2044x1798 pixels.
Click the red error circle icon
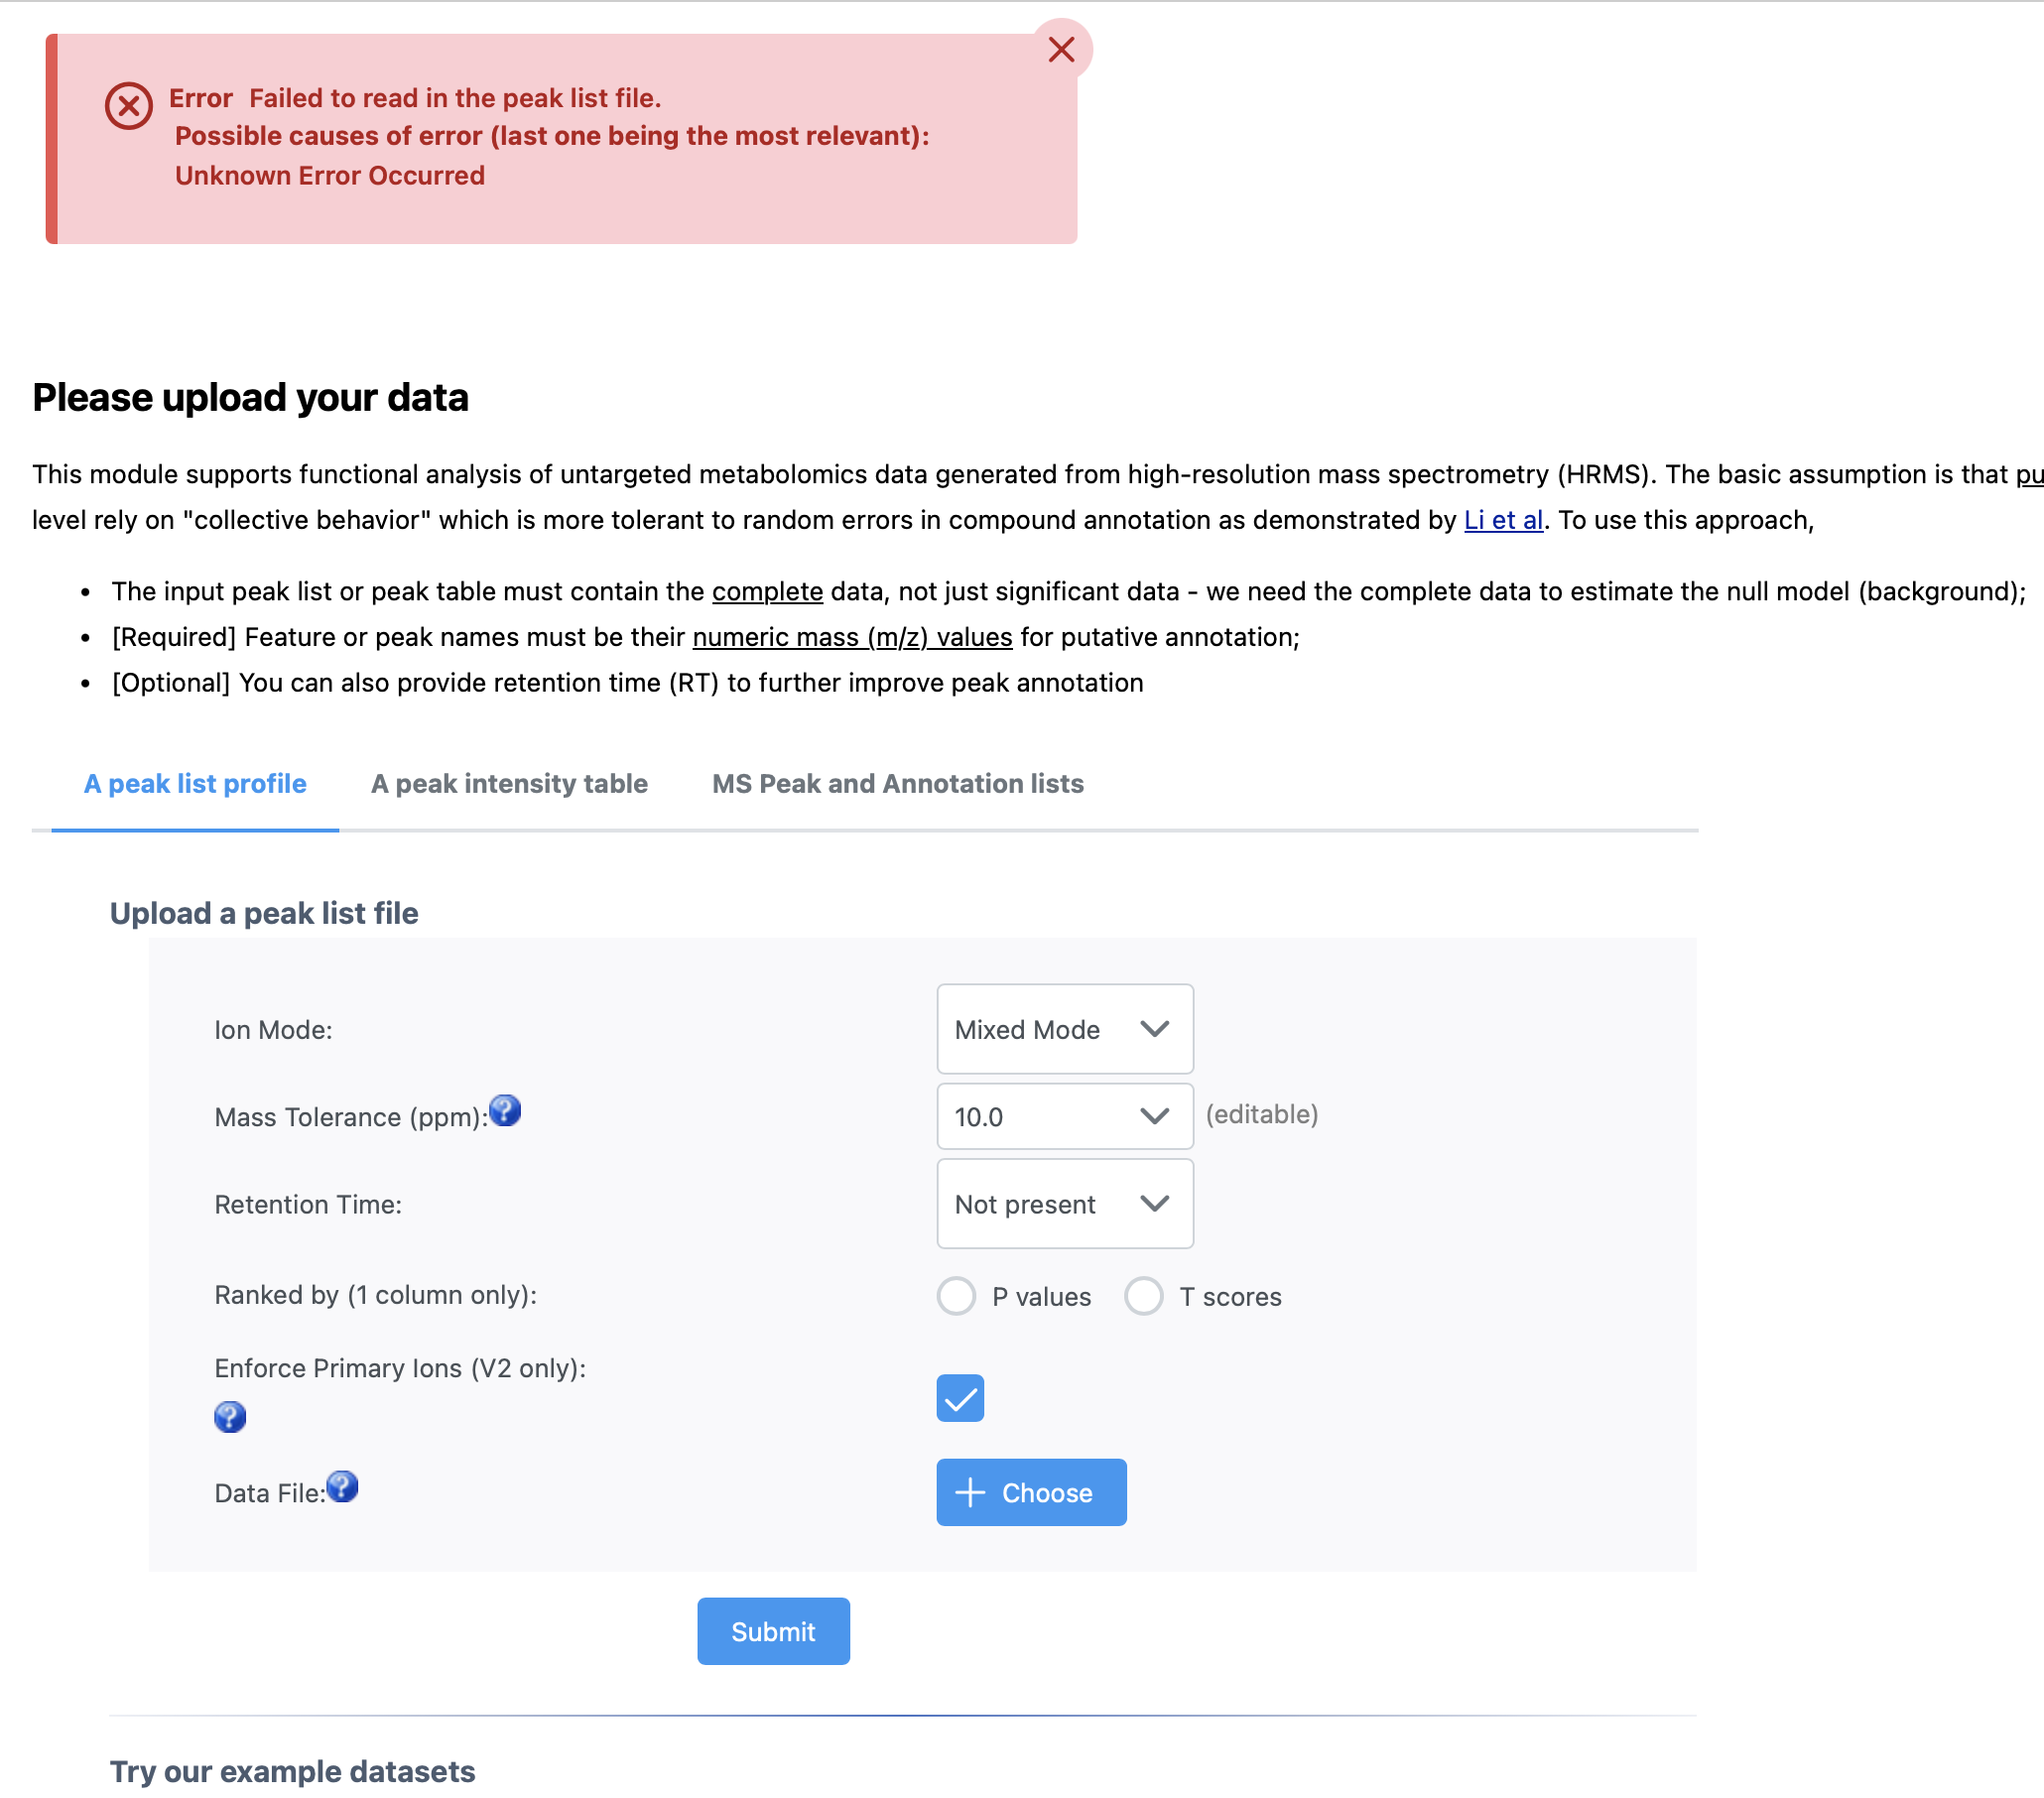pyautogui.click(x=129, y=106)
